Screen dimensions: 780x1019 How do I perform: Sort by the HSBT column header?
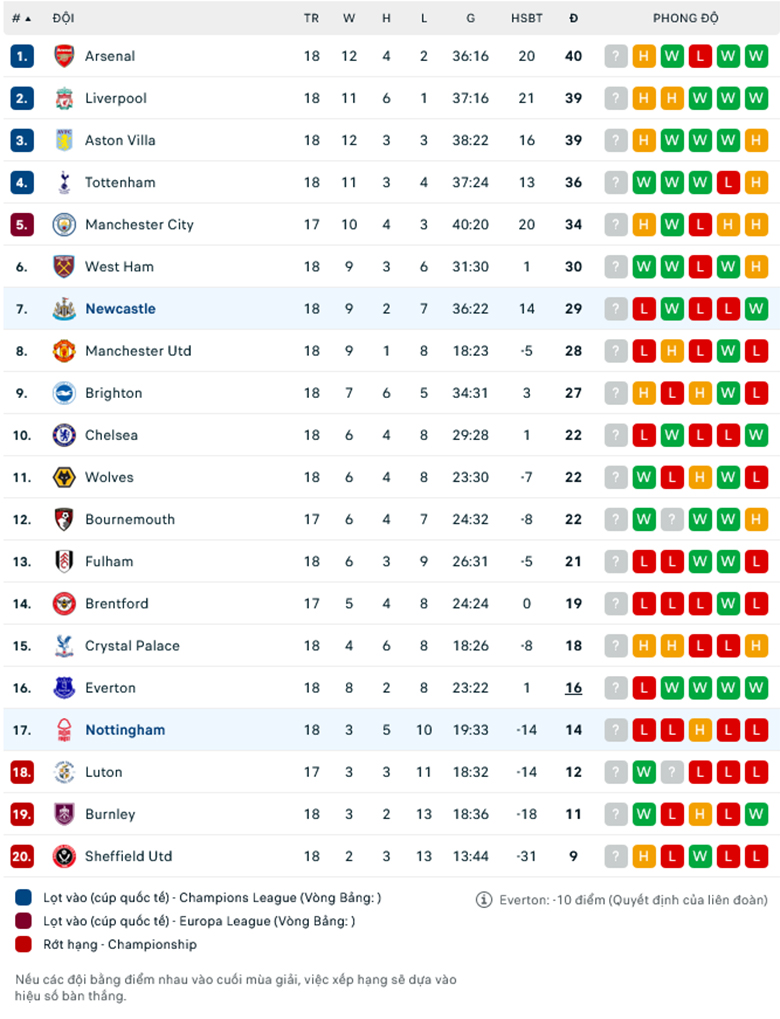(x=526, y=18)
